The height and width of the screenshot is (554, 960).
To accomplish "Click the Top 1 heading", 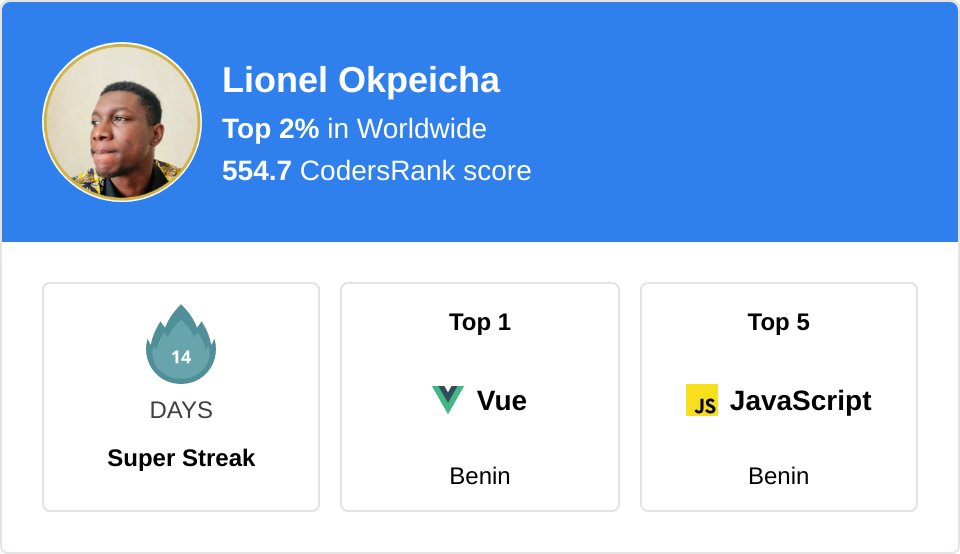I will point(480,322).
